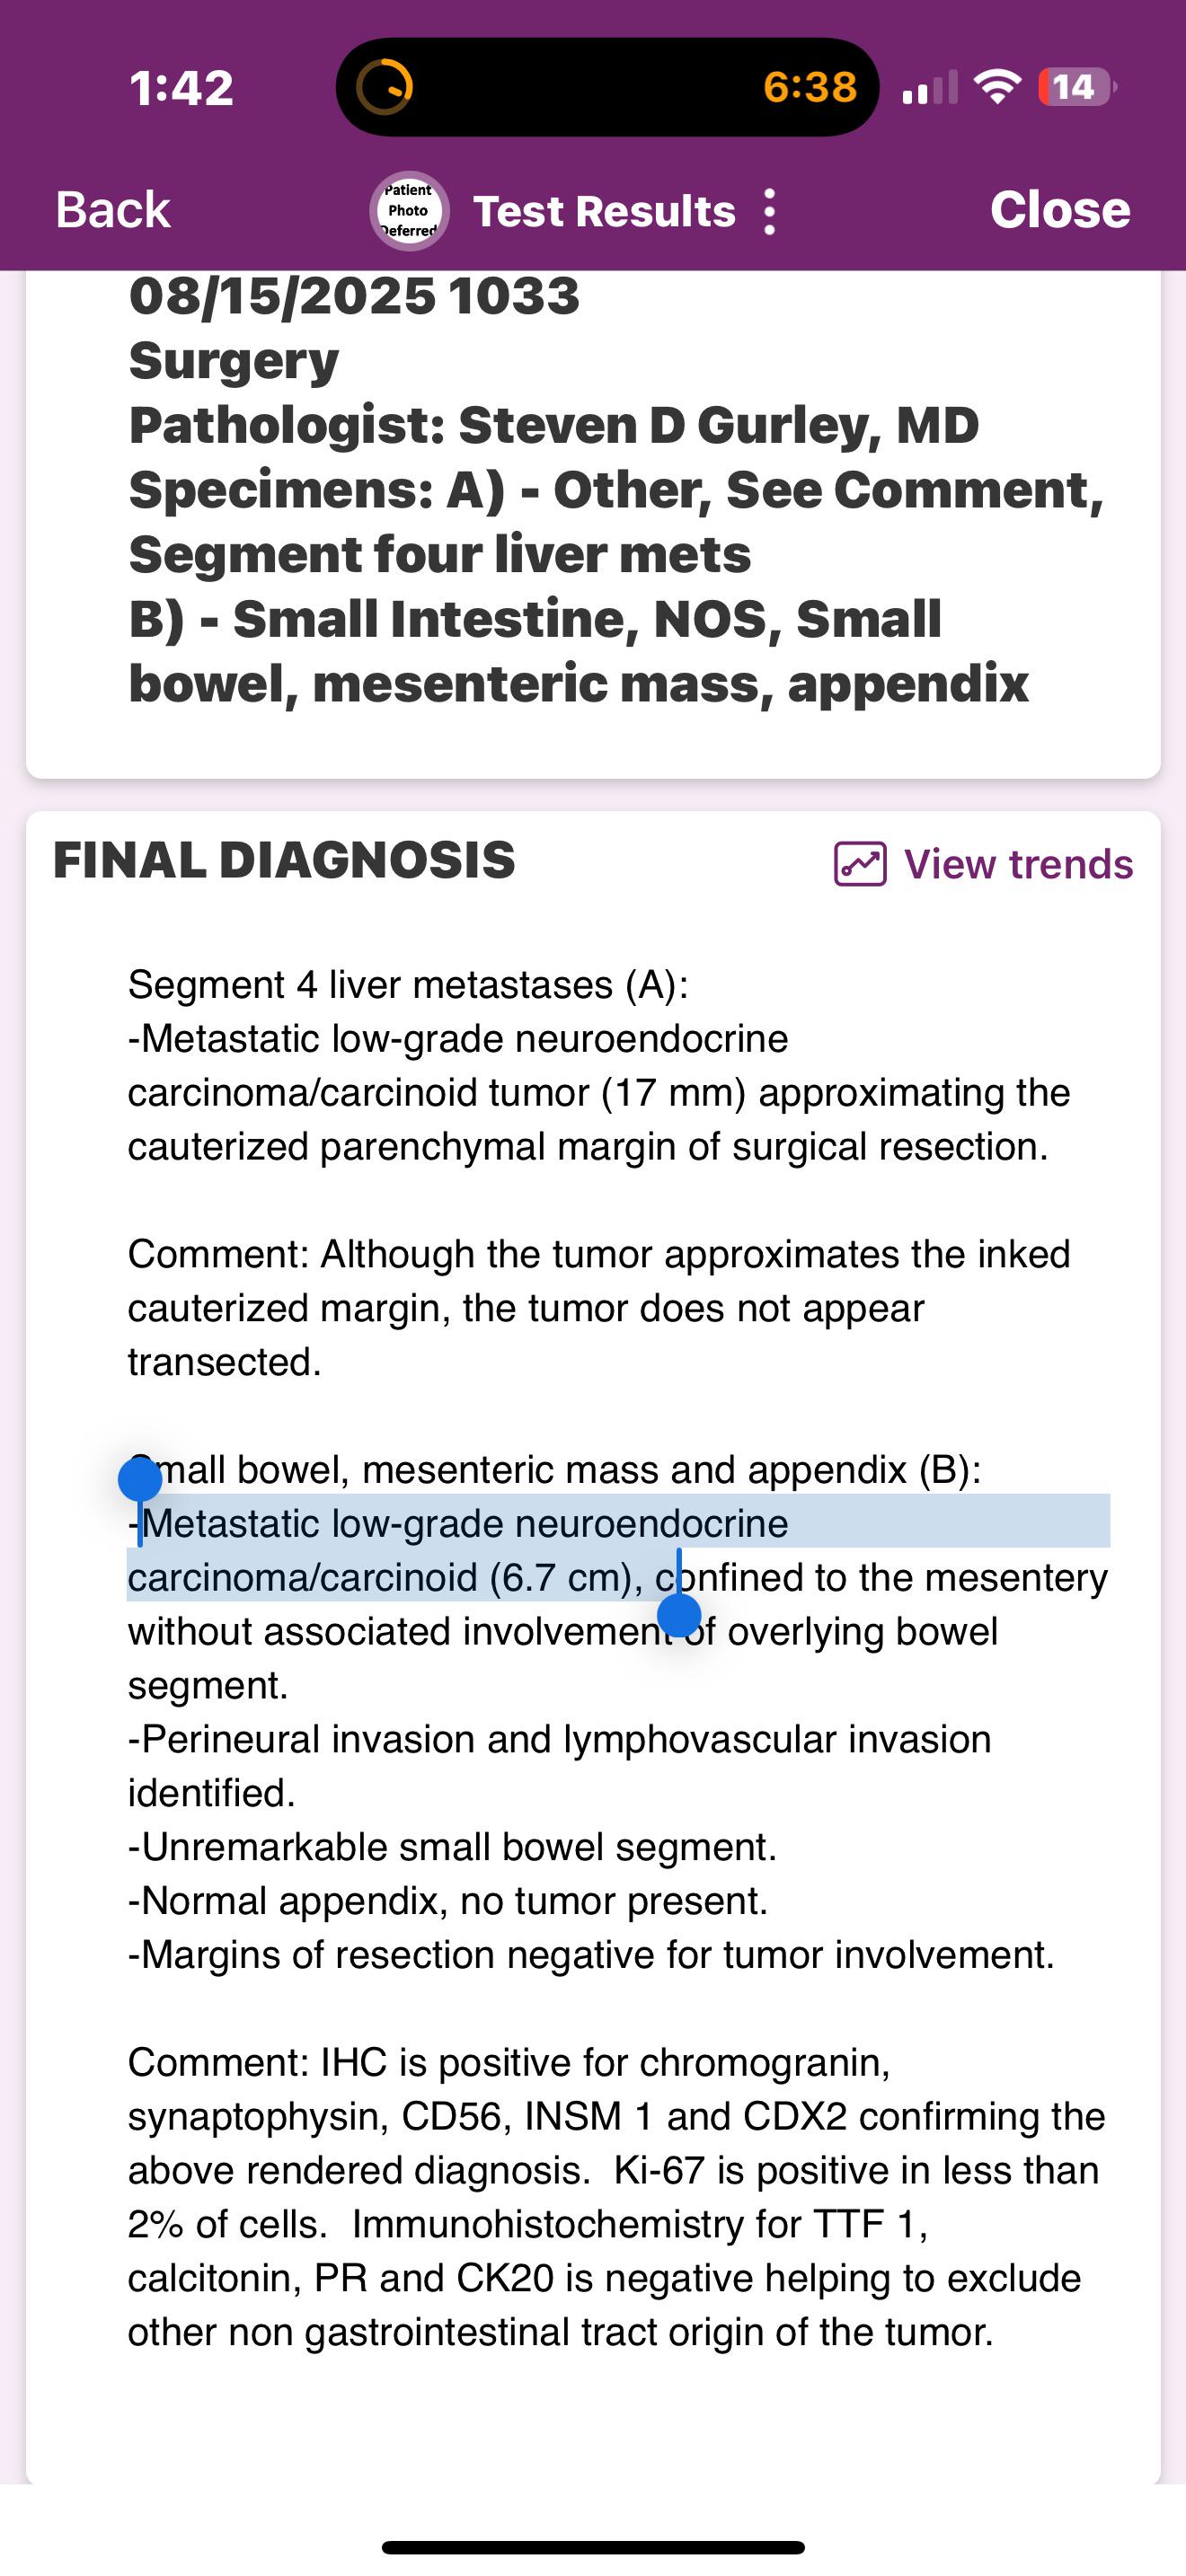Viewport: 1186px width, 2576px height.
Task: Close the Test Results view
Action: coord(1060,210)
